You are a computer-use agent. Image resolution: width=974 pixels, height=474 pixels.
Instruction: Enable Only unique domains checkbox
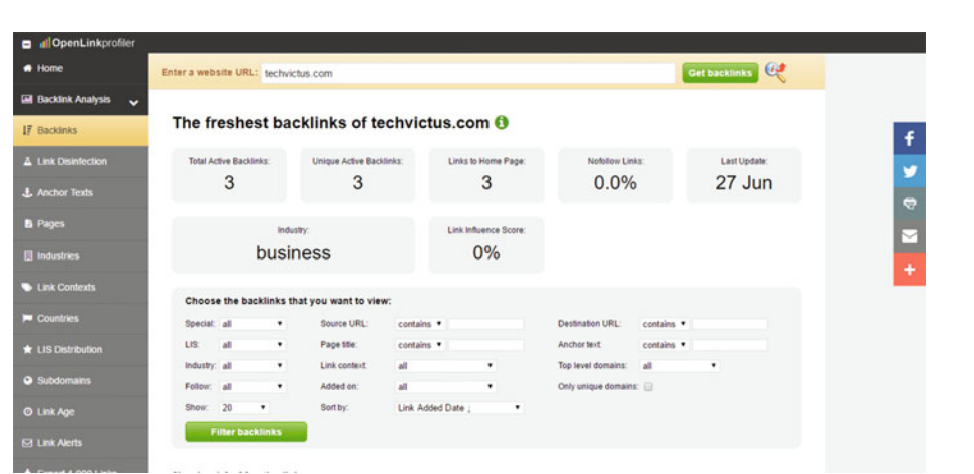click(x=648, y=386)
